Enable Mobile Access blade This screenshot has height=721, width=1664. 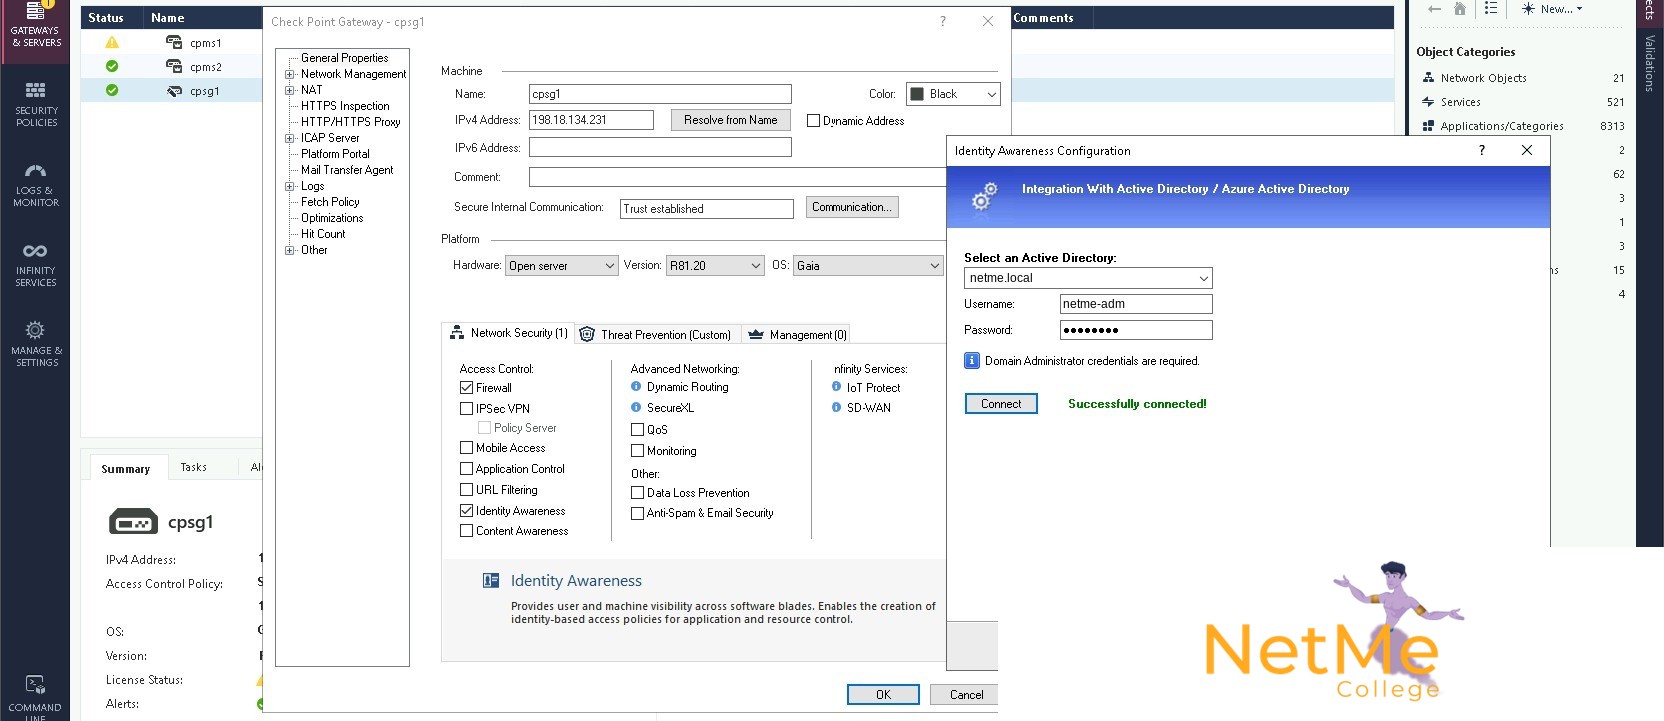click(x=466, y=448)
